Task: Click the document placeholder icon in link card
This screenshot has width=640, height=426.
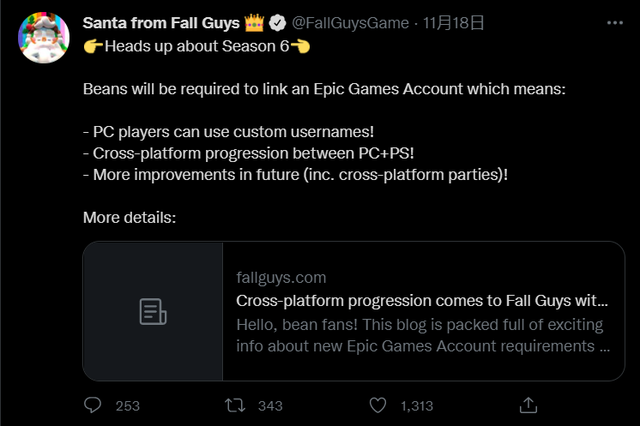Action: point(153,312)
